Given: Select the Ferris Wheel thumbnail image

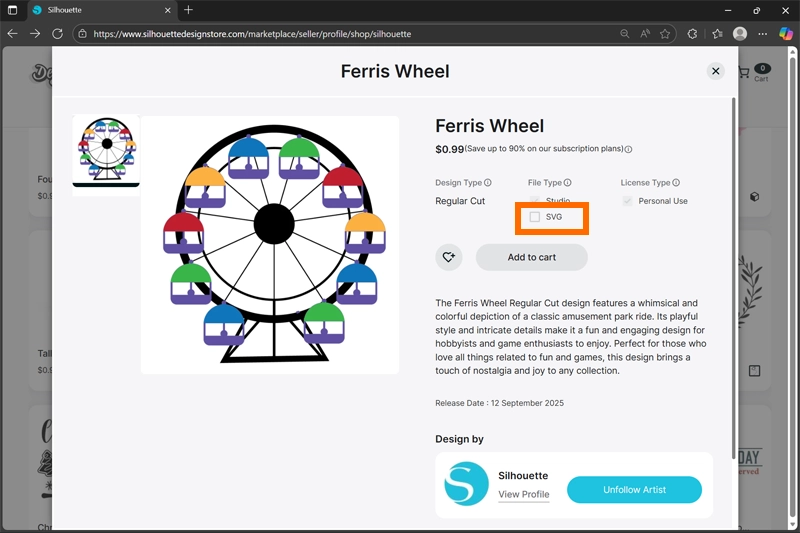Looking at the screenshot, I should pos(106,151).
